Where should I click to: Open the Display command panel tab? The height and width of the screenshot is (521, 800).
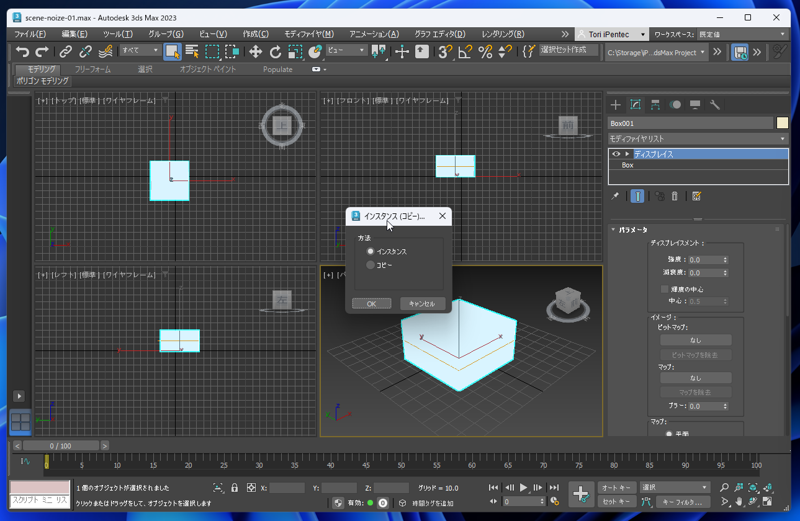tap(695, 105)
